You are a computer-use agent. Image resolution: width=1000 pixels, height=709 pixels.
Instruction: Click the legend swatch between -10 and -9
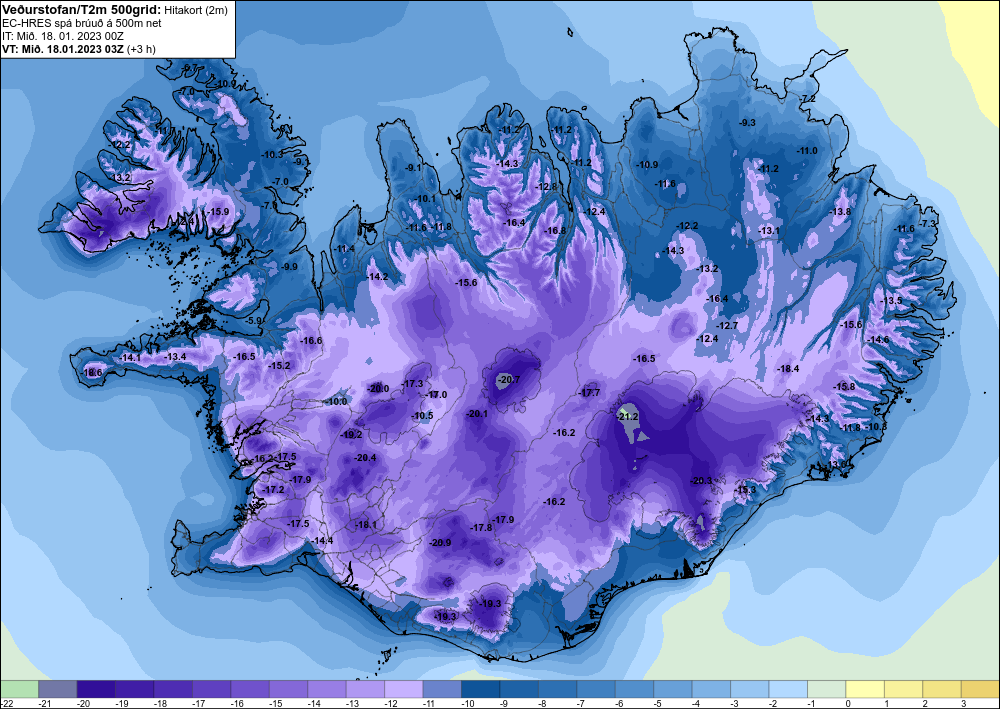click(480, 689)
